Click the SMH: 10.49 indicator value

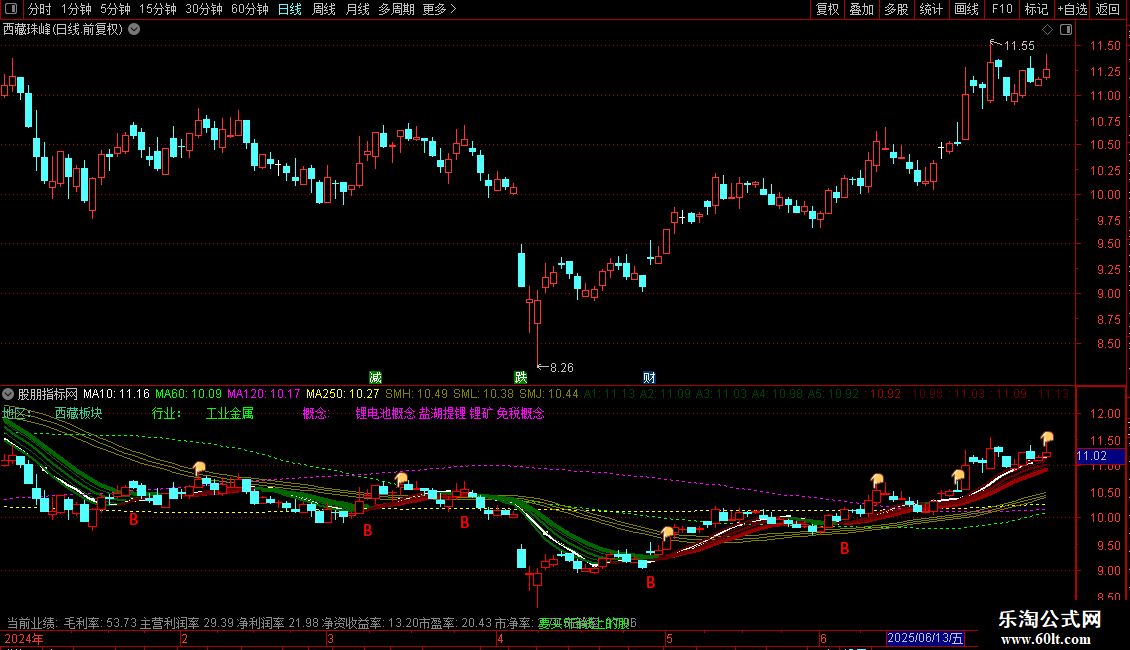click(416, 394)
